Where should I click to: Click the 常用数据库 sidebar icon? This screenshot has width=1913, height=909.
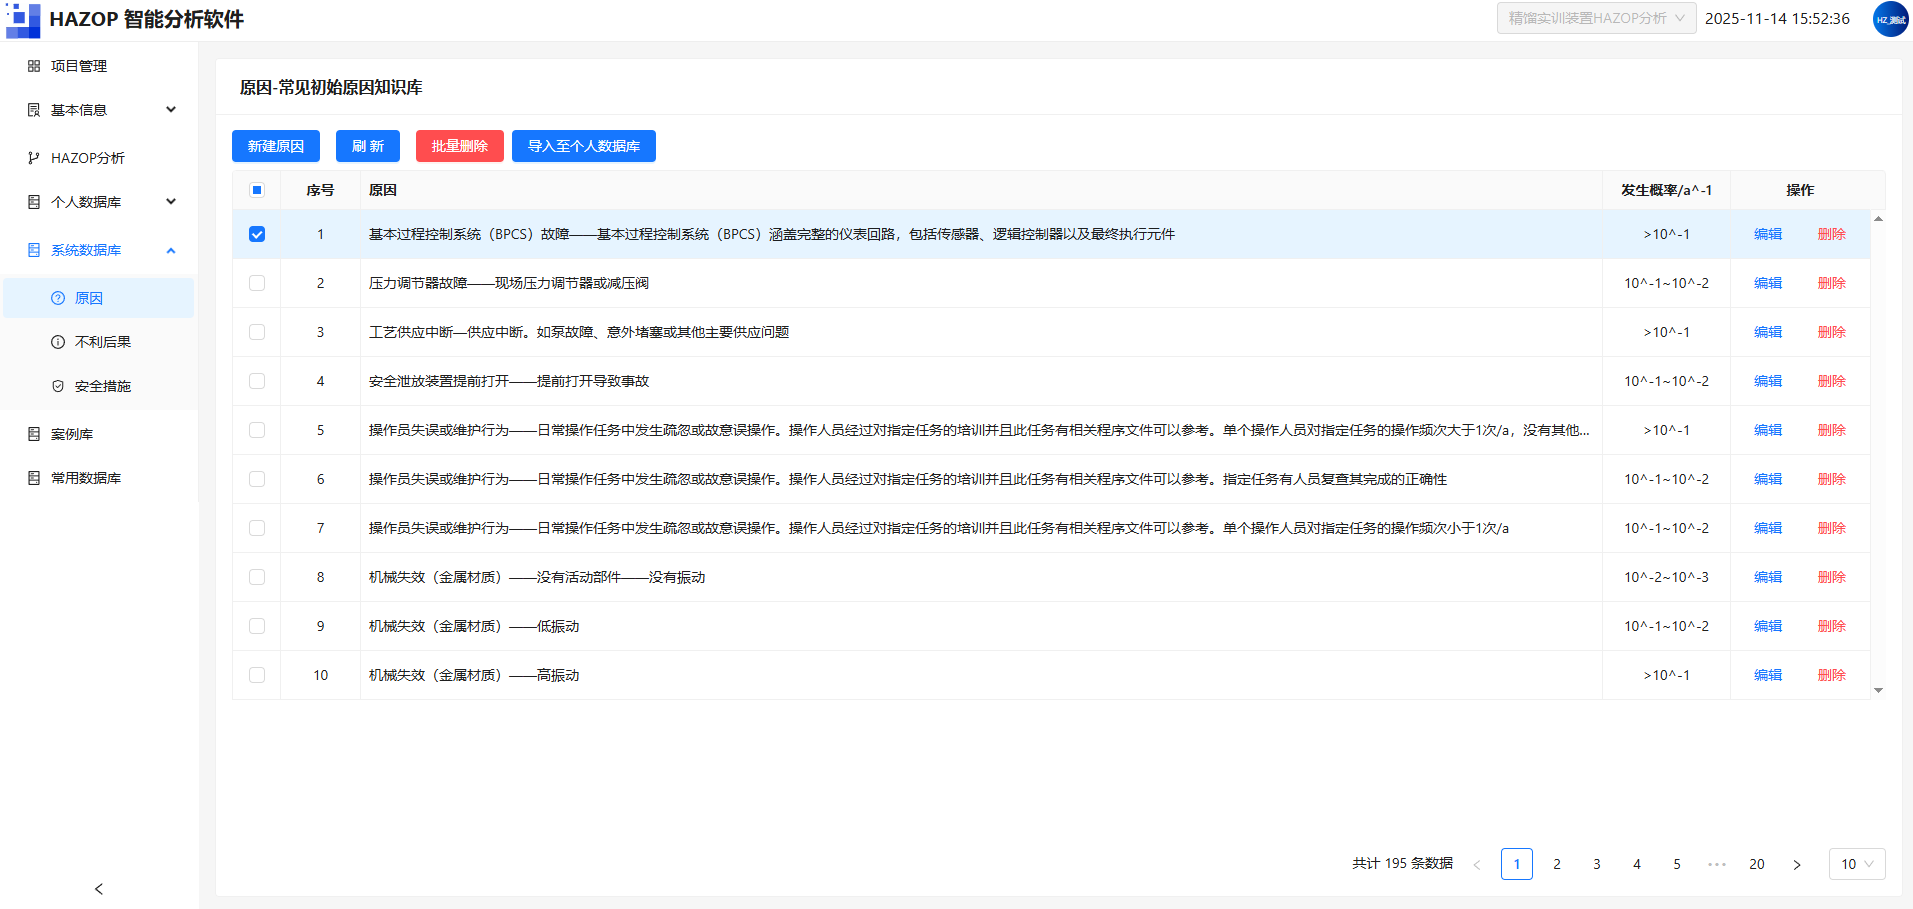(x=34, y=478)
